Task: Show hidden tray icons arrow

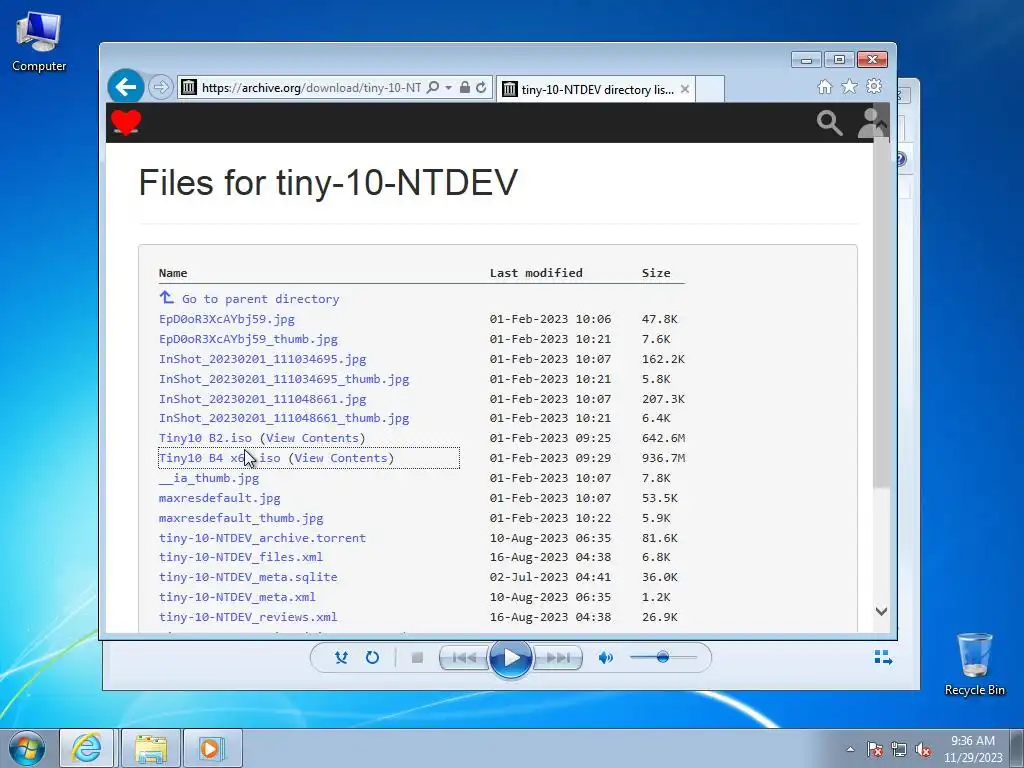Action: coord(850,750)
